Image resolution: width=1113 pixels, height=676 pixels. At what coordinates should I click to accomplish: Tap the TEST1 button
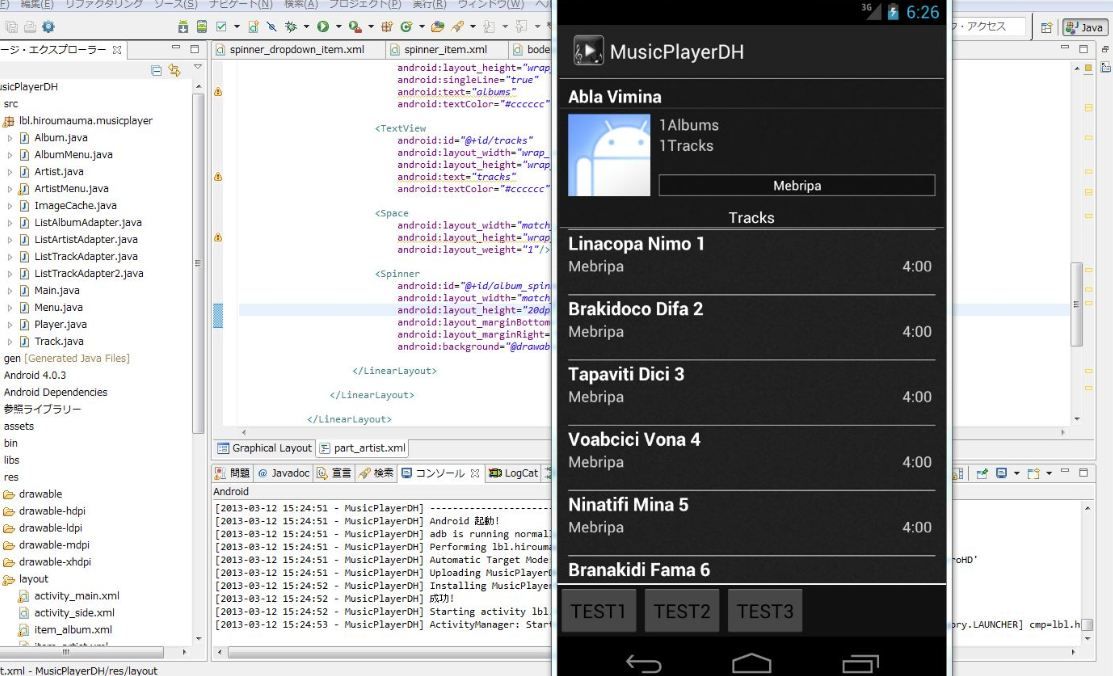598,611
